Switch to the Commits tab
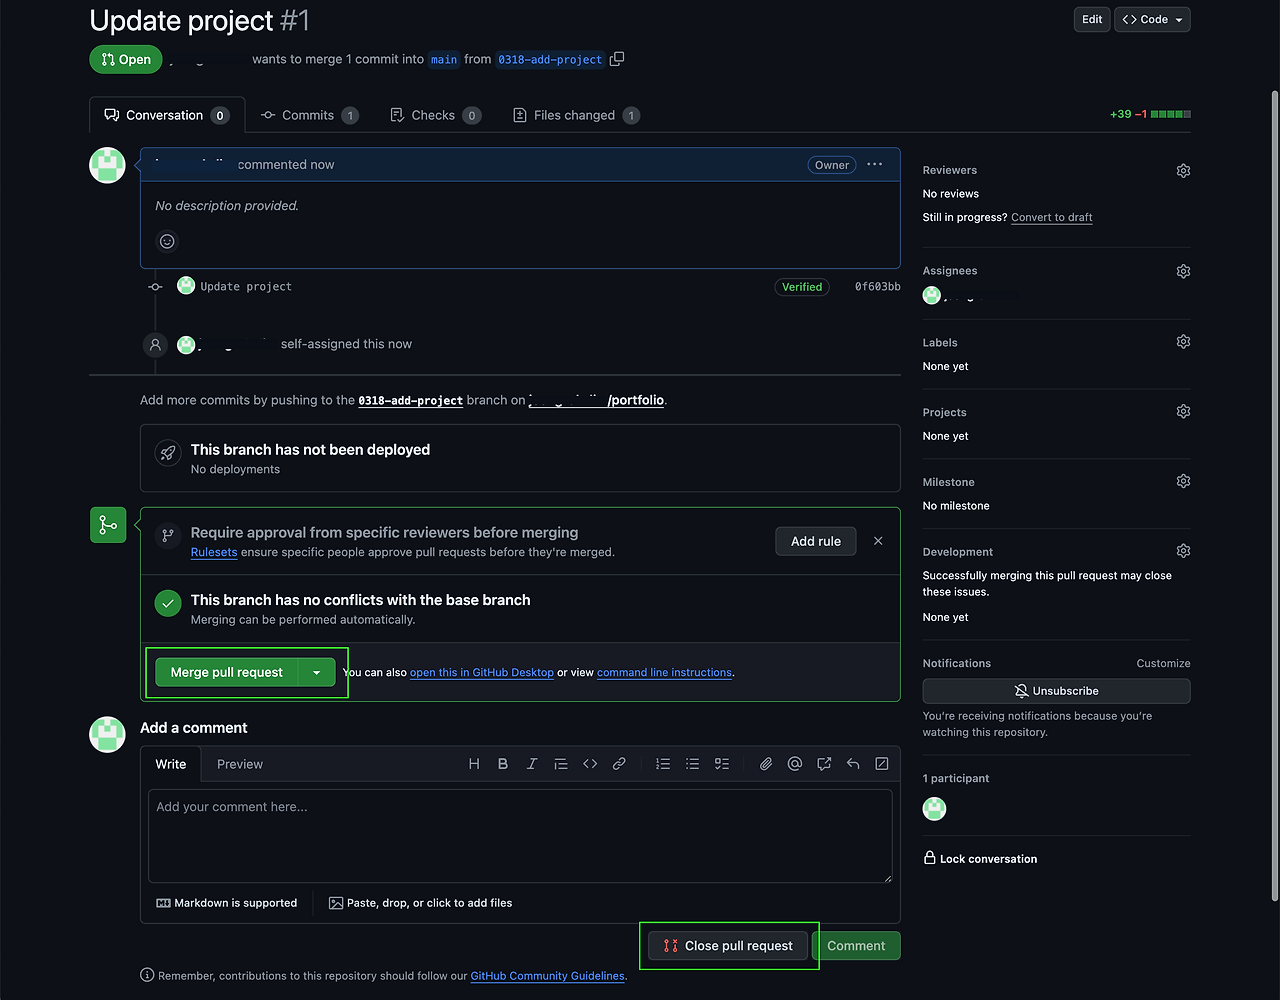 click(308, 114)
